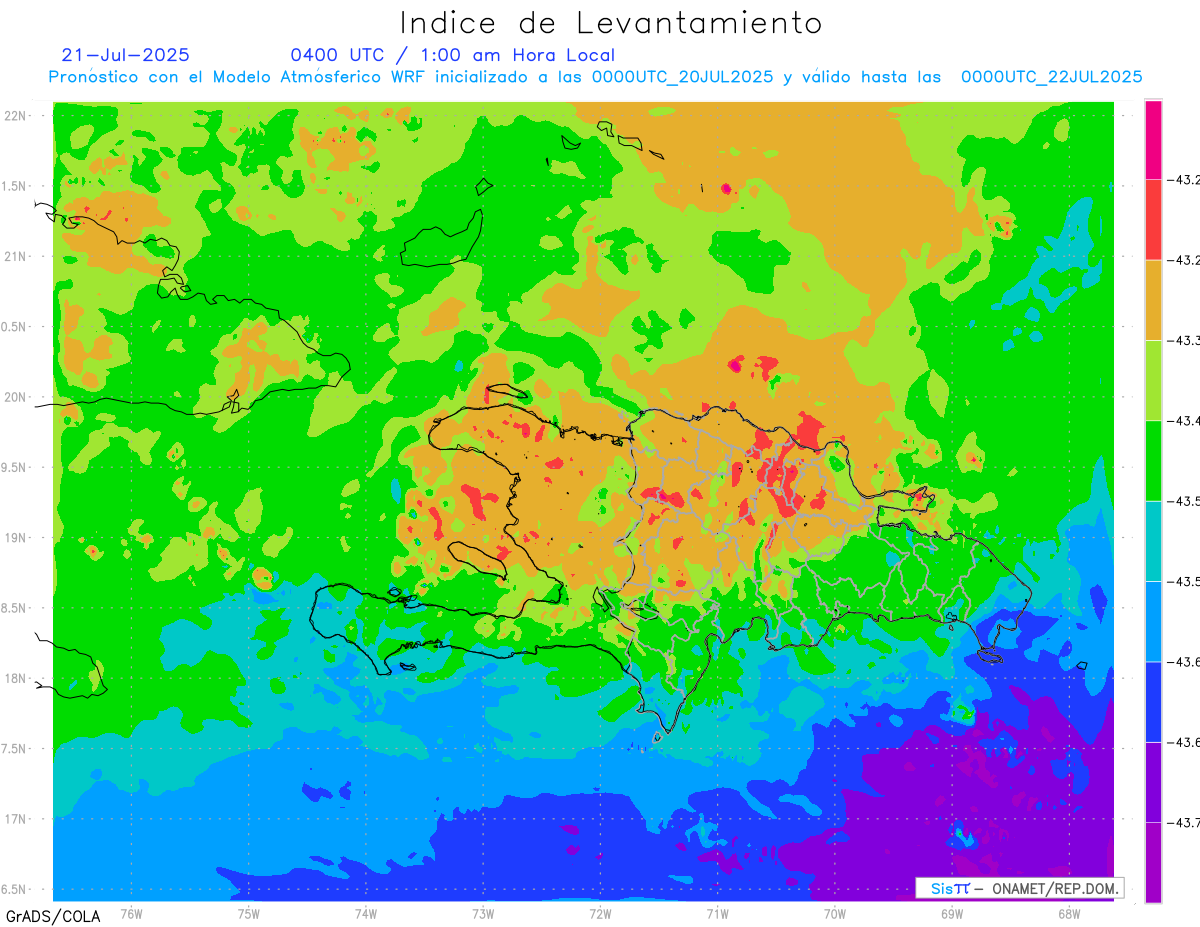Click the "19N" latitude axis label

pyautogui.click(x=16, y=538)
